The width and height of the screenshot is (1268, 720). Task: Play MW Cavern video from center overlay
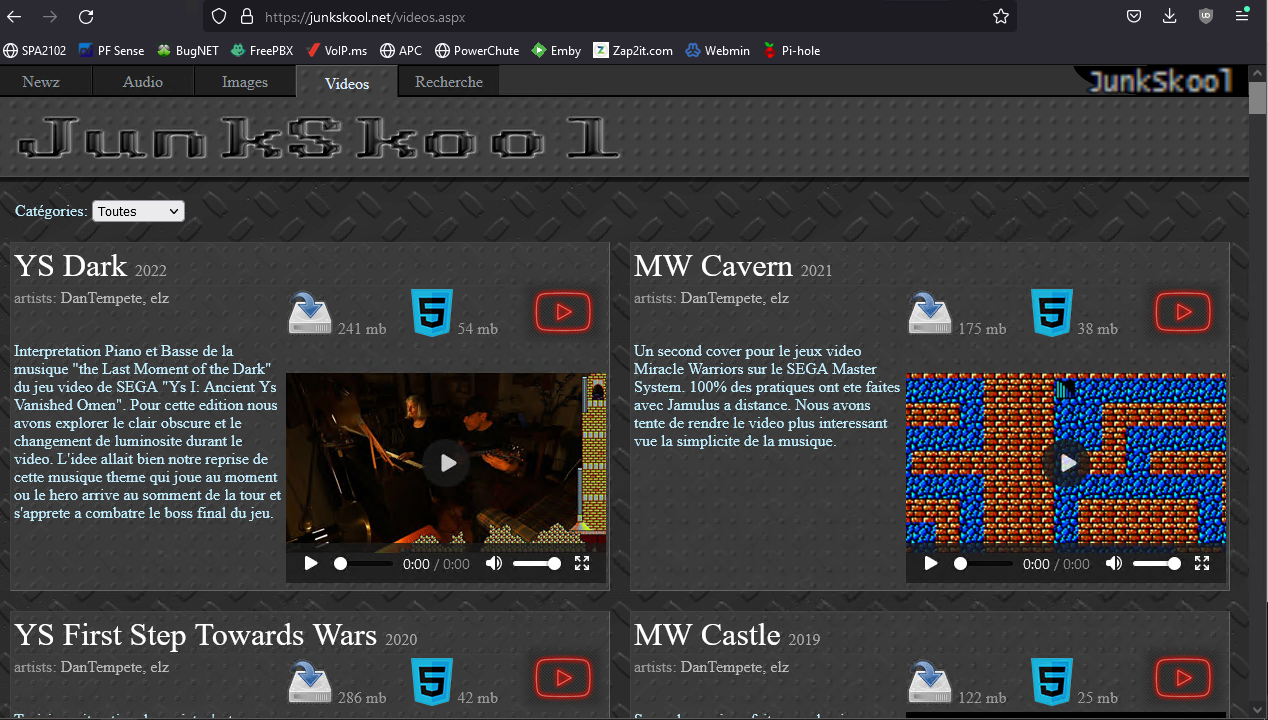click(1067, 463)
